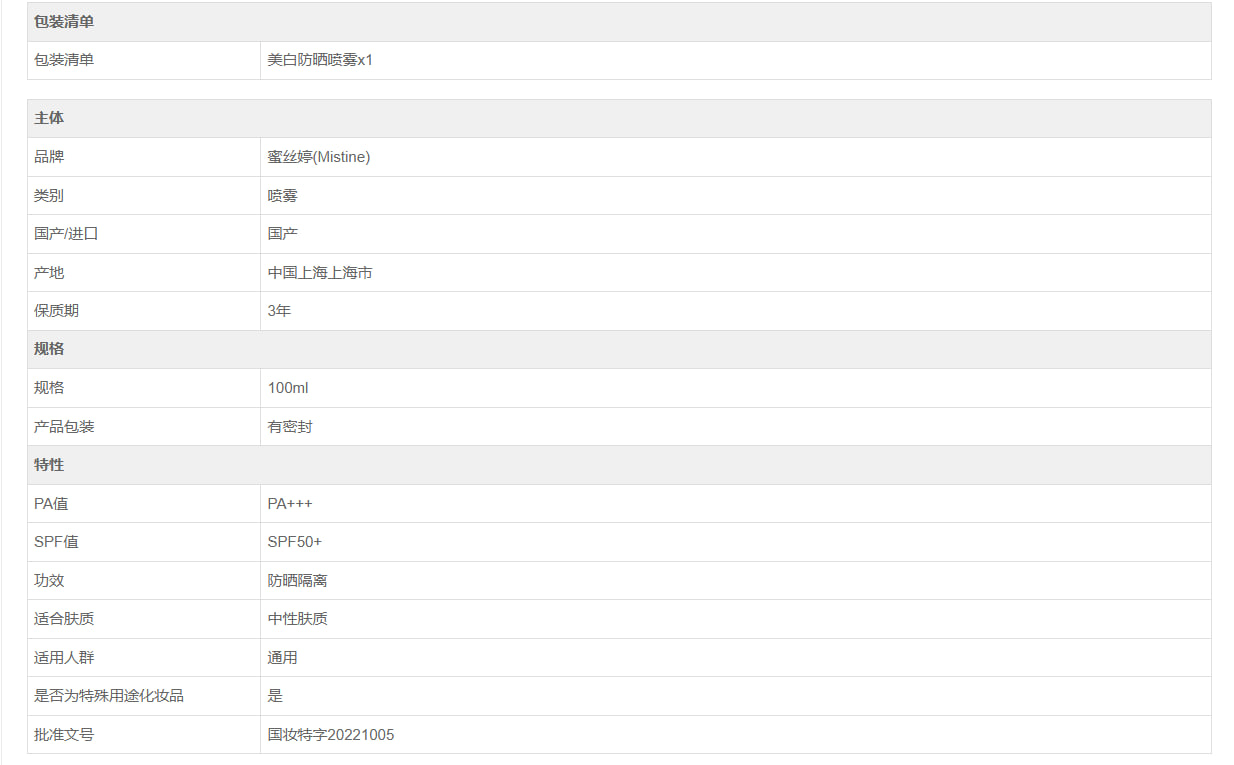Click the "有密封" product packaging value

click(290, 427)
